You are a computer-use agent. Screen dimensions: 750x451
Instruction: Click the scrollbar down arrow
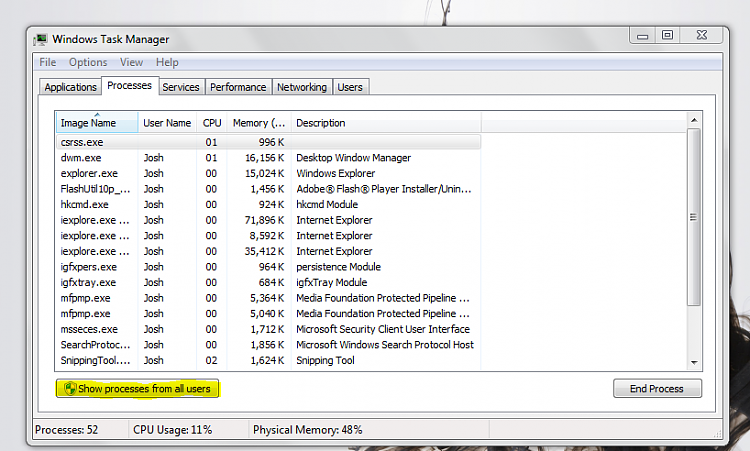click(694, 363)
